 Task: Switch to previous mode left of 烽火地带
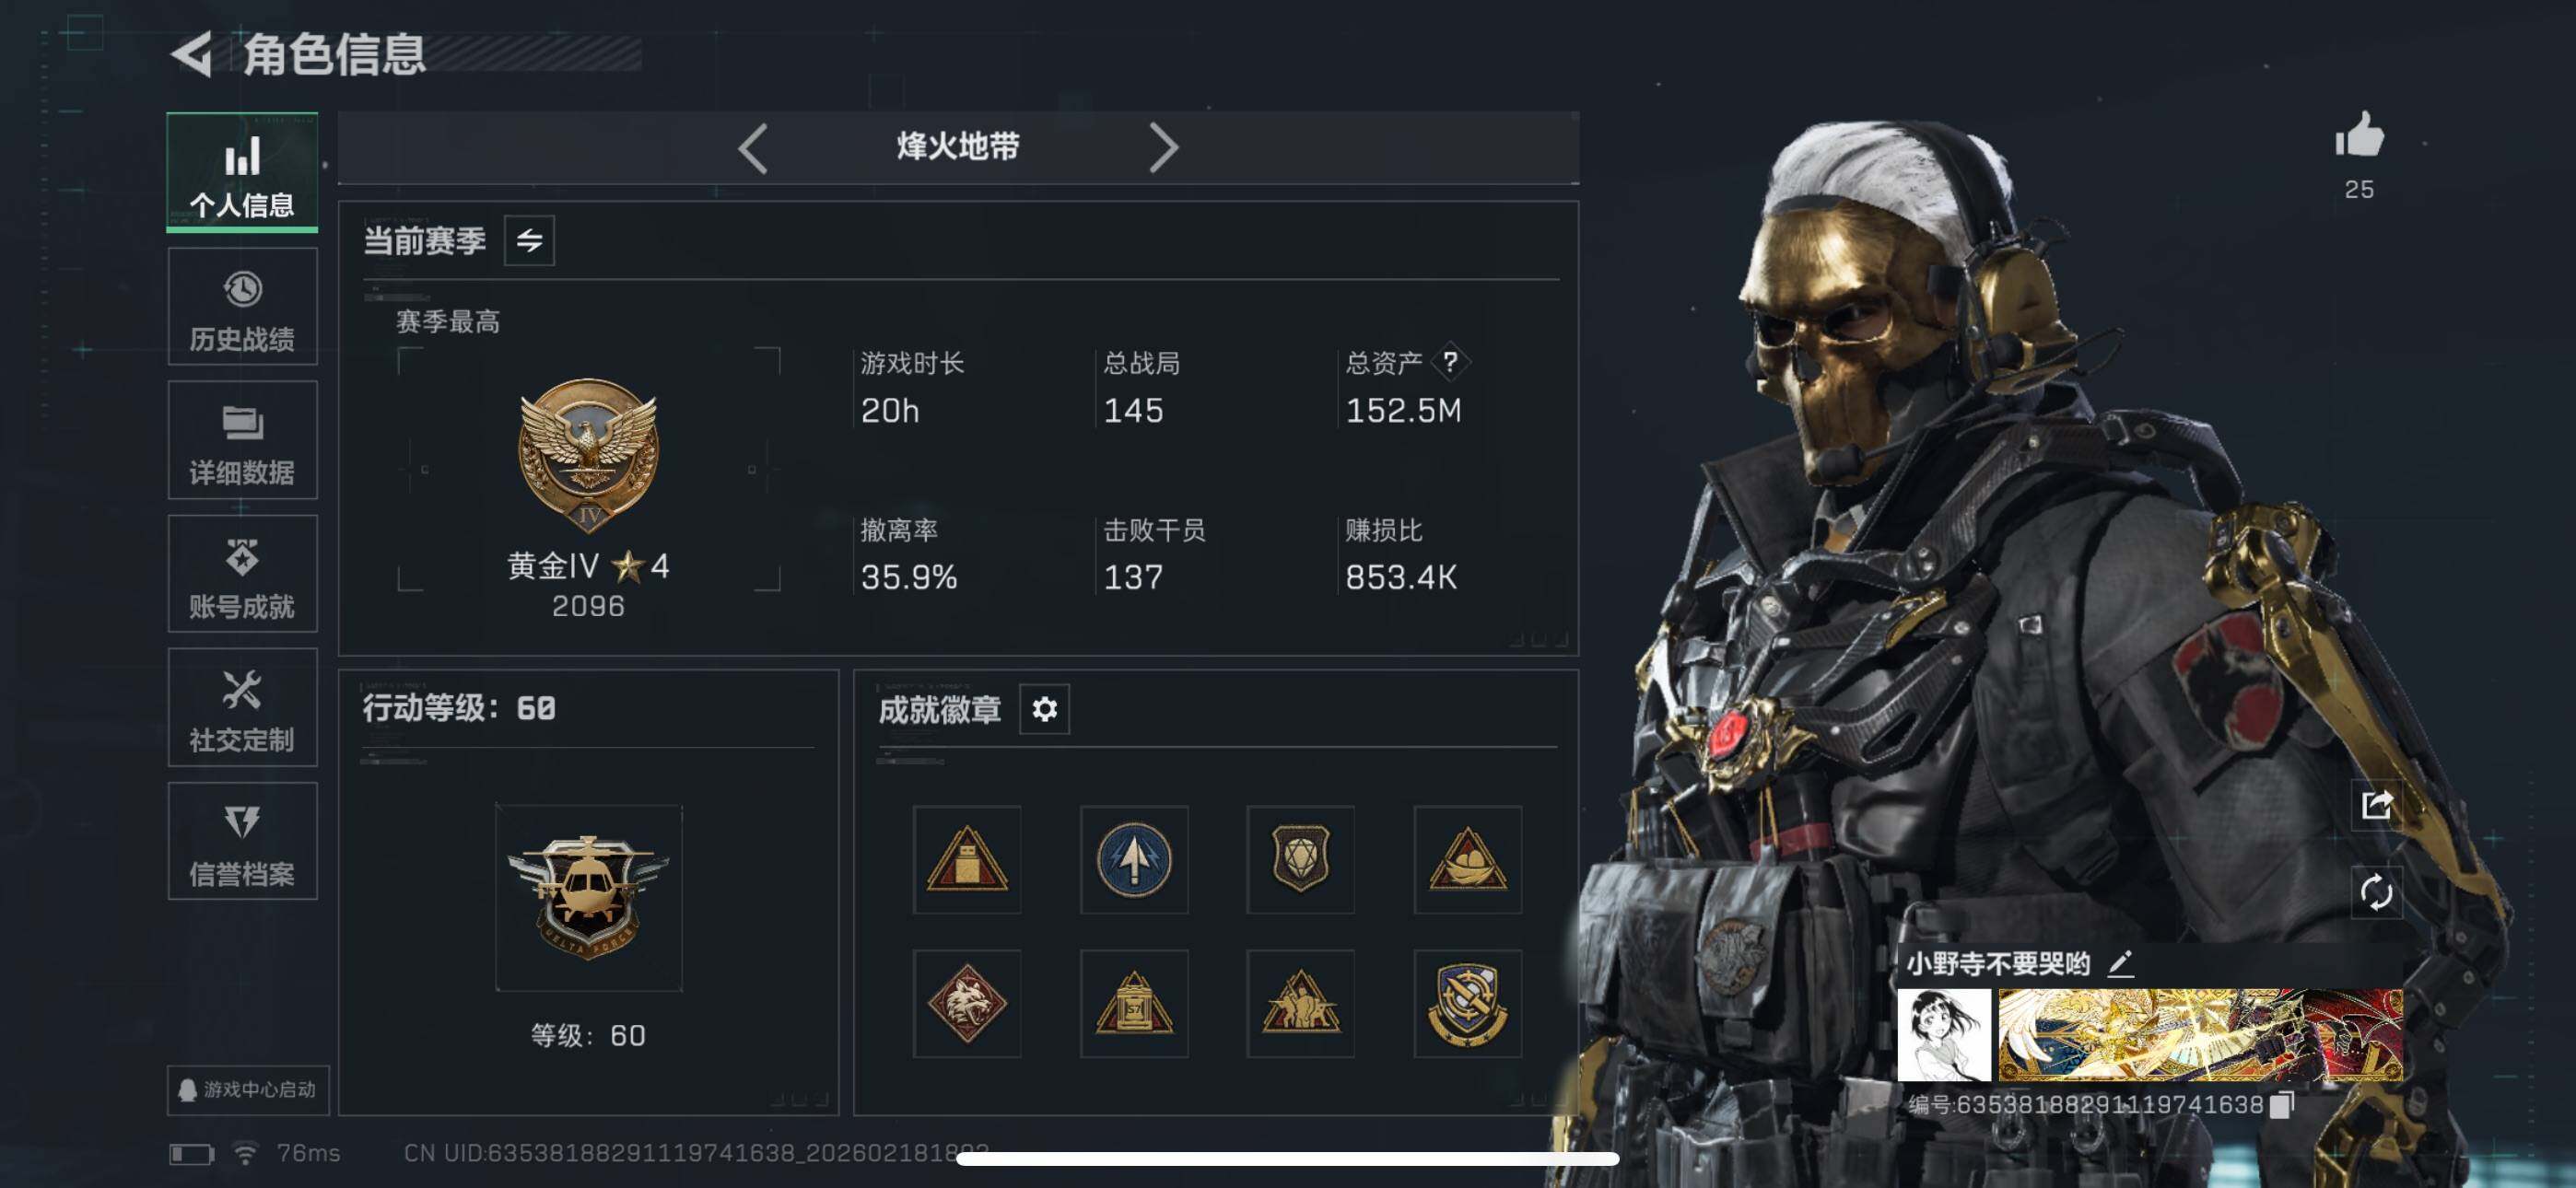(753, 148)
